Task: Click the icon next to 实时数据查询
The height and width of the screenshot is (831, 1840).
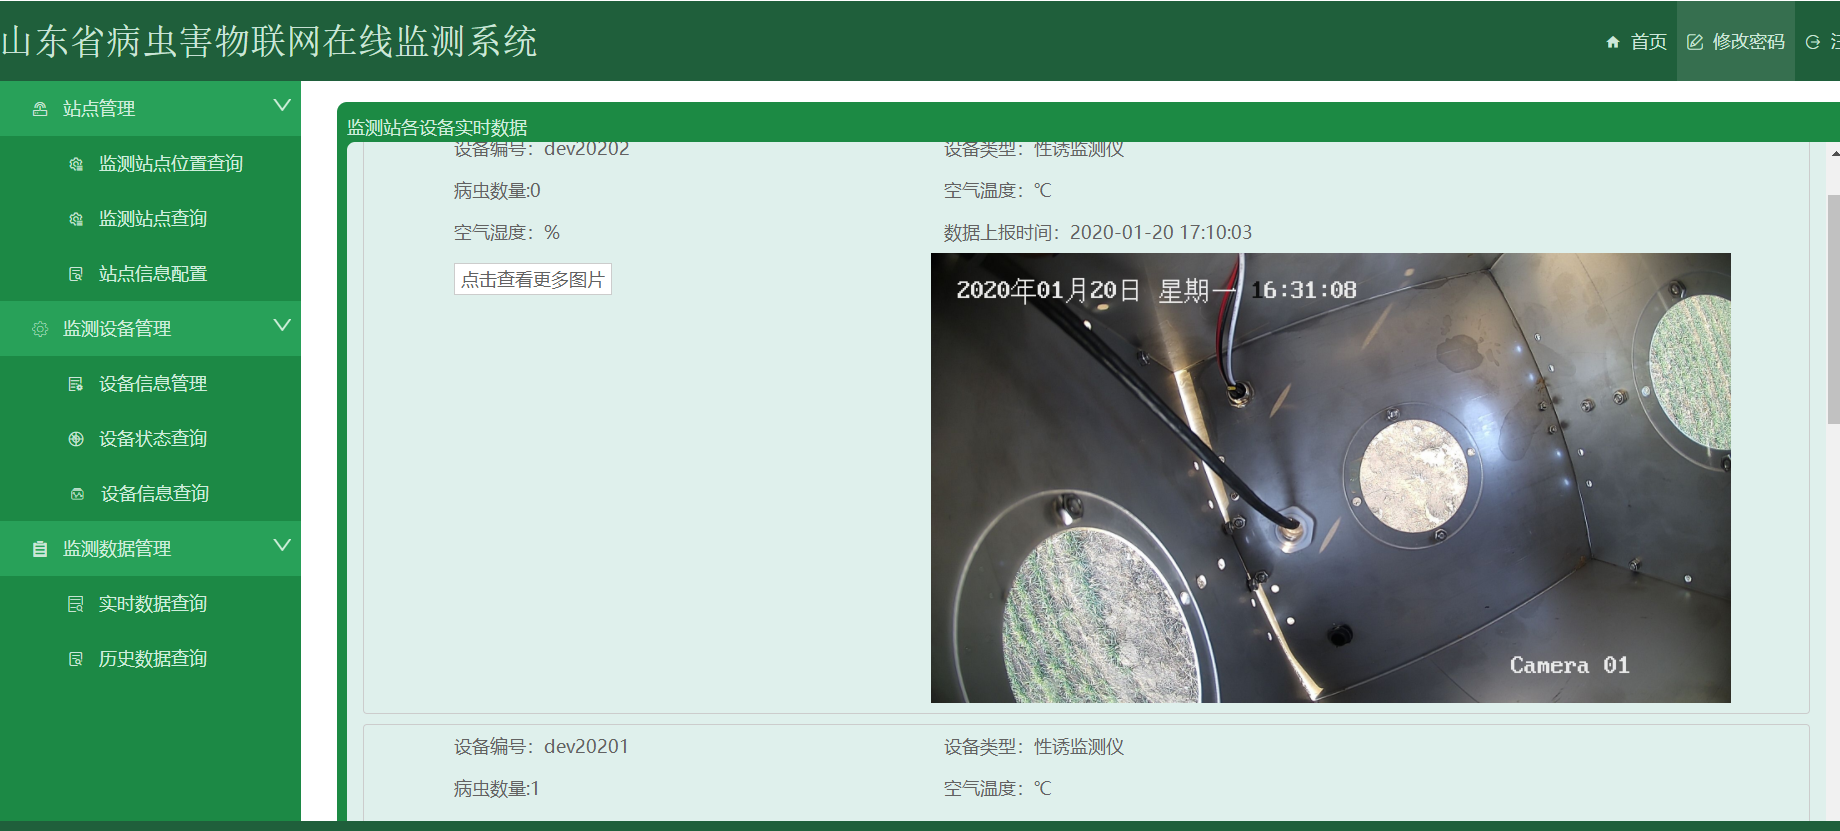Action: point(76,604)
